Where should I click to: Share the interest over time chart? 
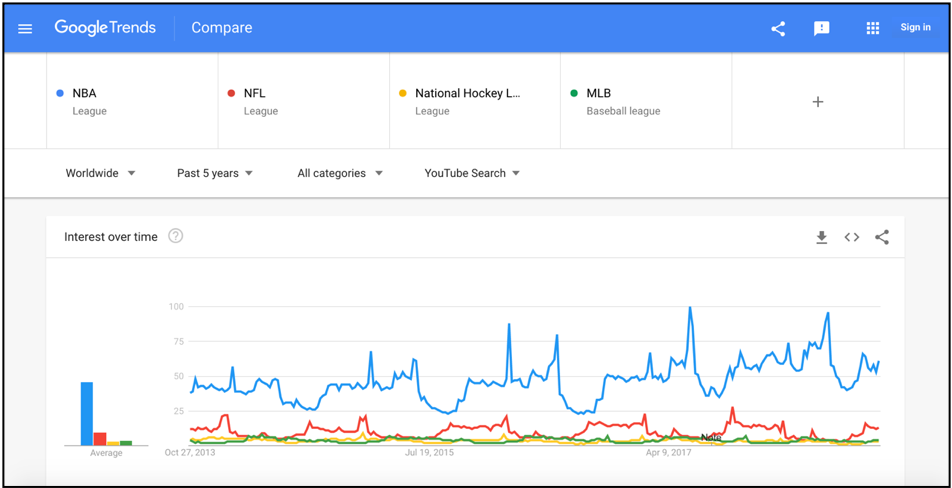[882, 237]
